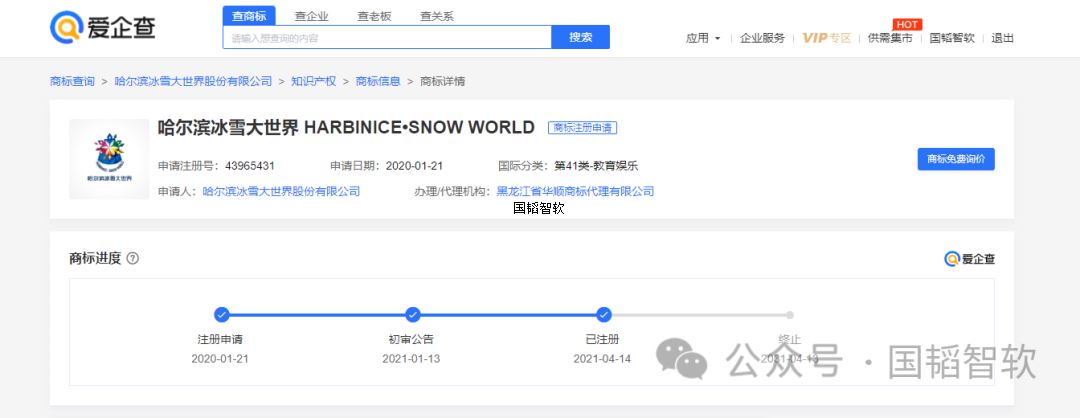Click 退出 to log out
The image size is (1080, 418).
click(1002, 38)
